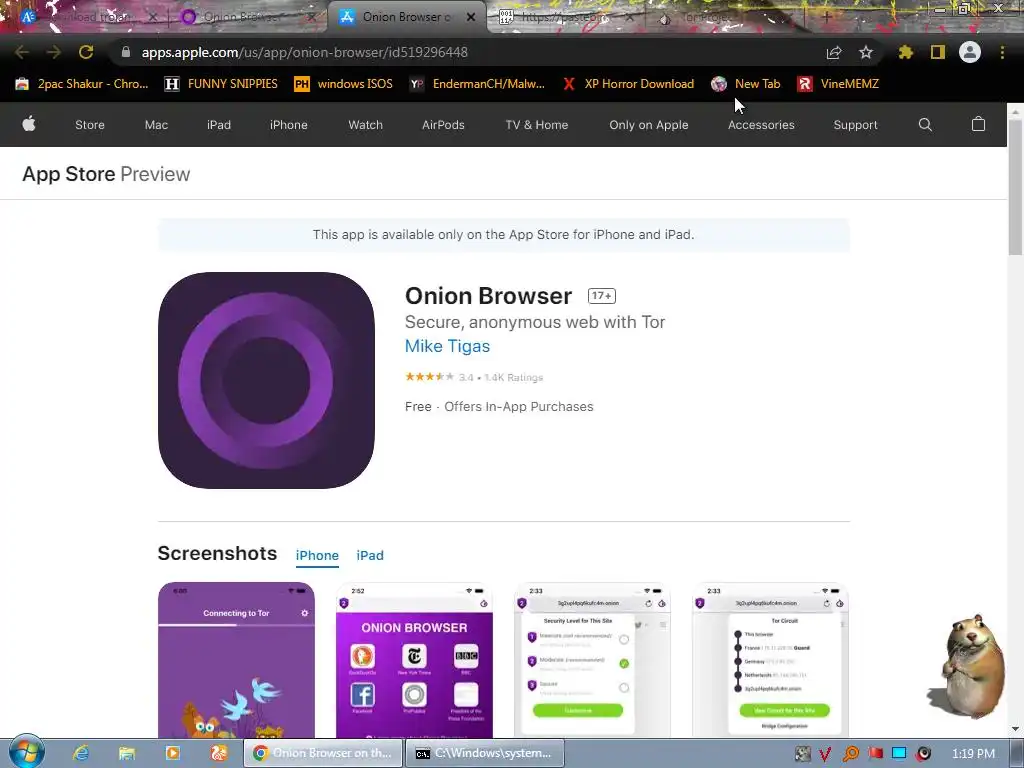Open Tor Circuit screenshot thumbnail

coord(770,660)
